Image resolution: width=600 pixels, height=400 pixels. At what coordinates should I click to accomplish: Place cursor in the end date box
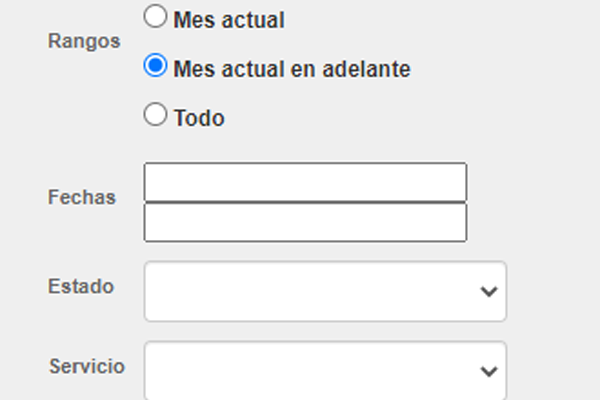(305, 222)
